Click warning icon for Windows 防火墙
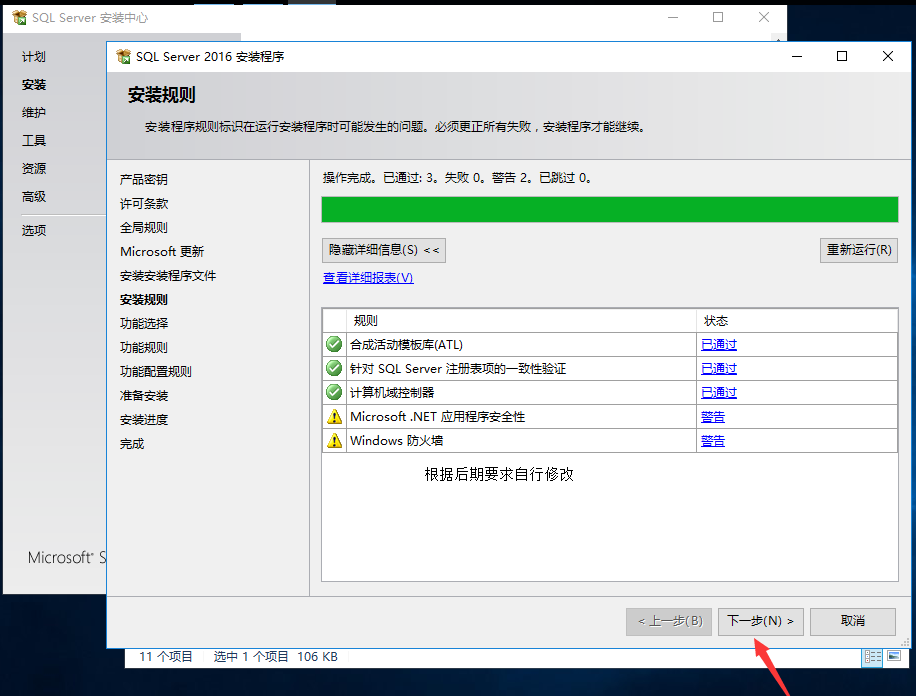The height and width of the screenshot is (696, 916). [334, 441]
